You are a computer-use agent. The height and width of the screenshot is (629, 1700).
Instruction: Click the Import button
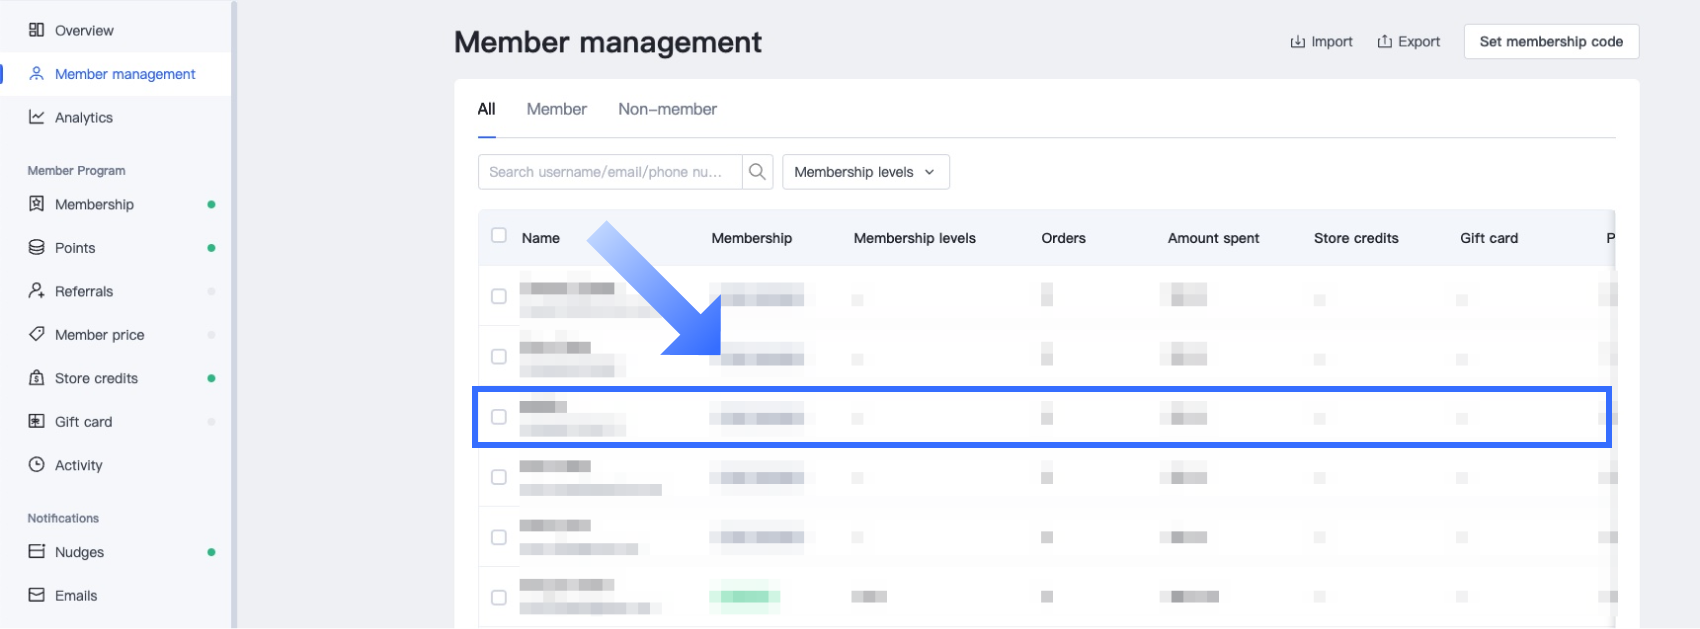click(1321, 42)
